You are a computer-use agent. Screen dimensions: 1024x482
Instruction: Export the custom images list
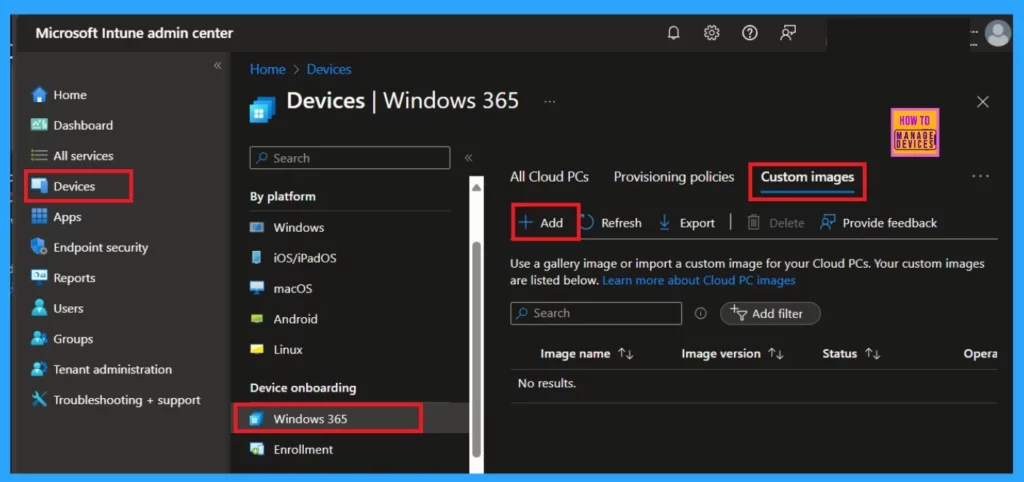pyautogui.click(x=686, y=223)
